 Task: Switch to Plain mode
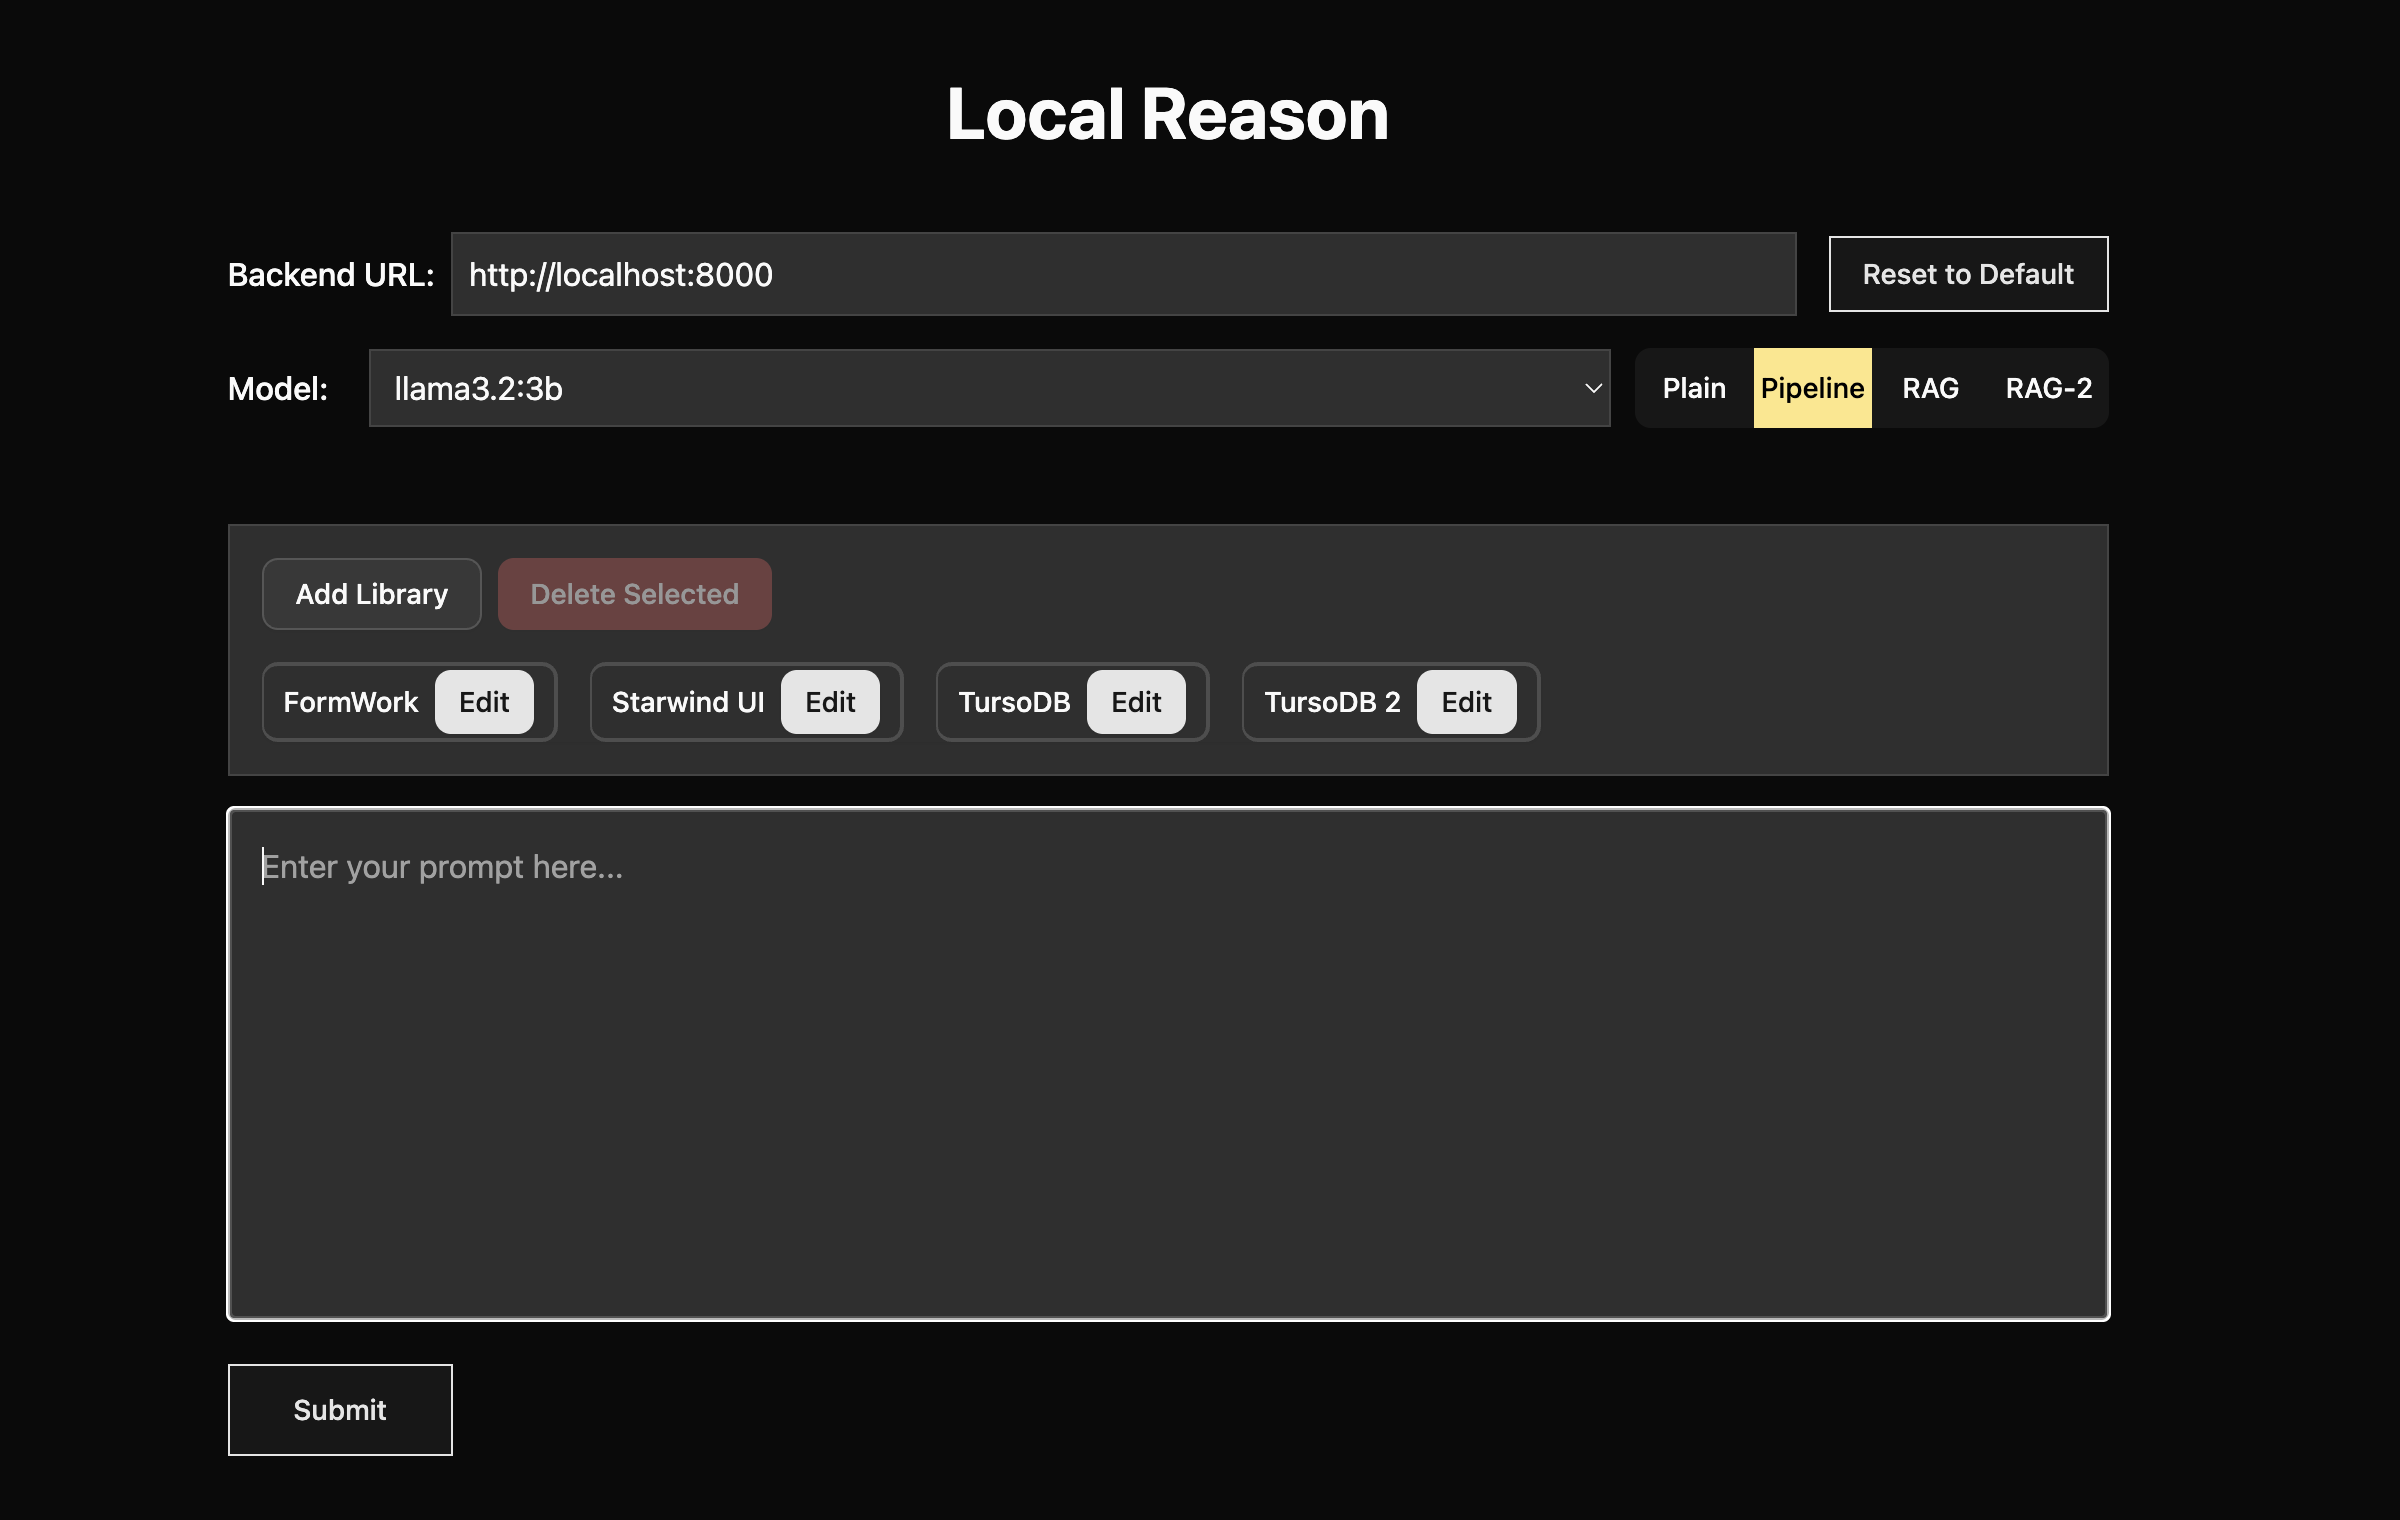coord(1694,388)
